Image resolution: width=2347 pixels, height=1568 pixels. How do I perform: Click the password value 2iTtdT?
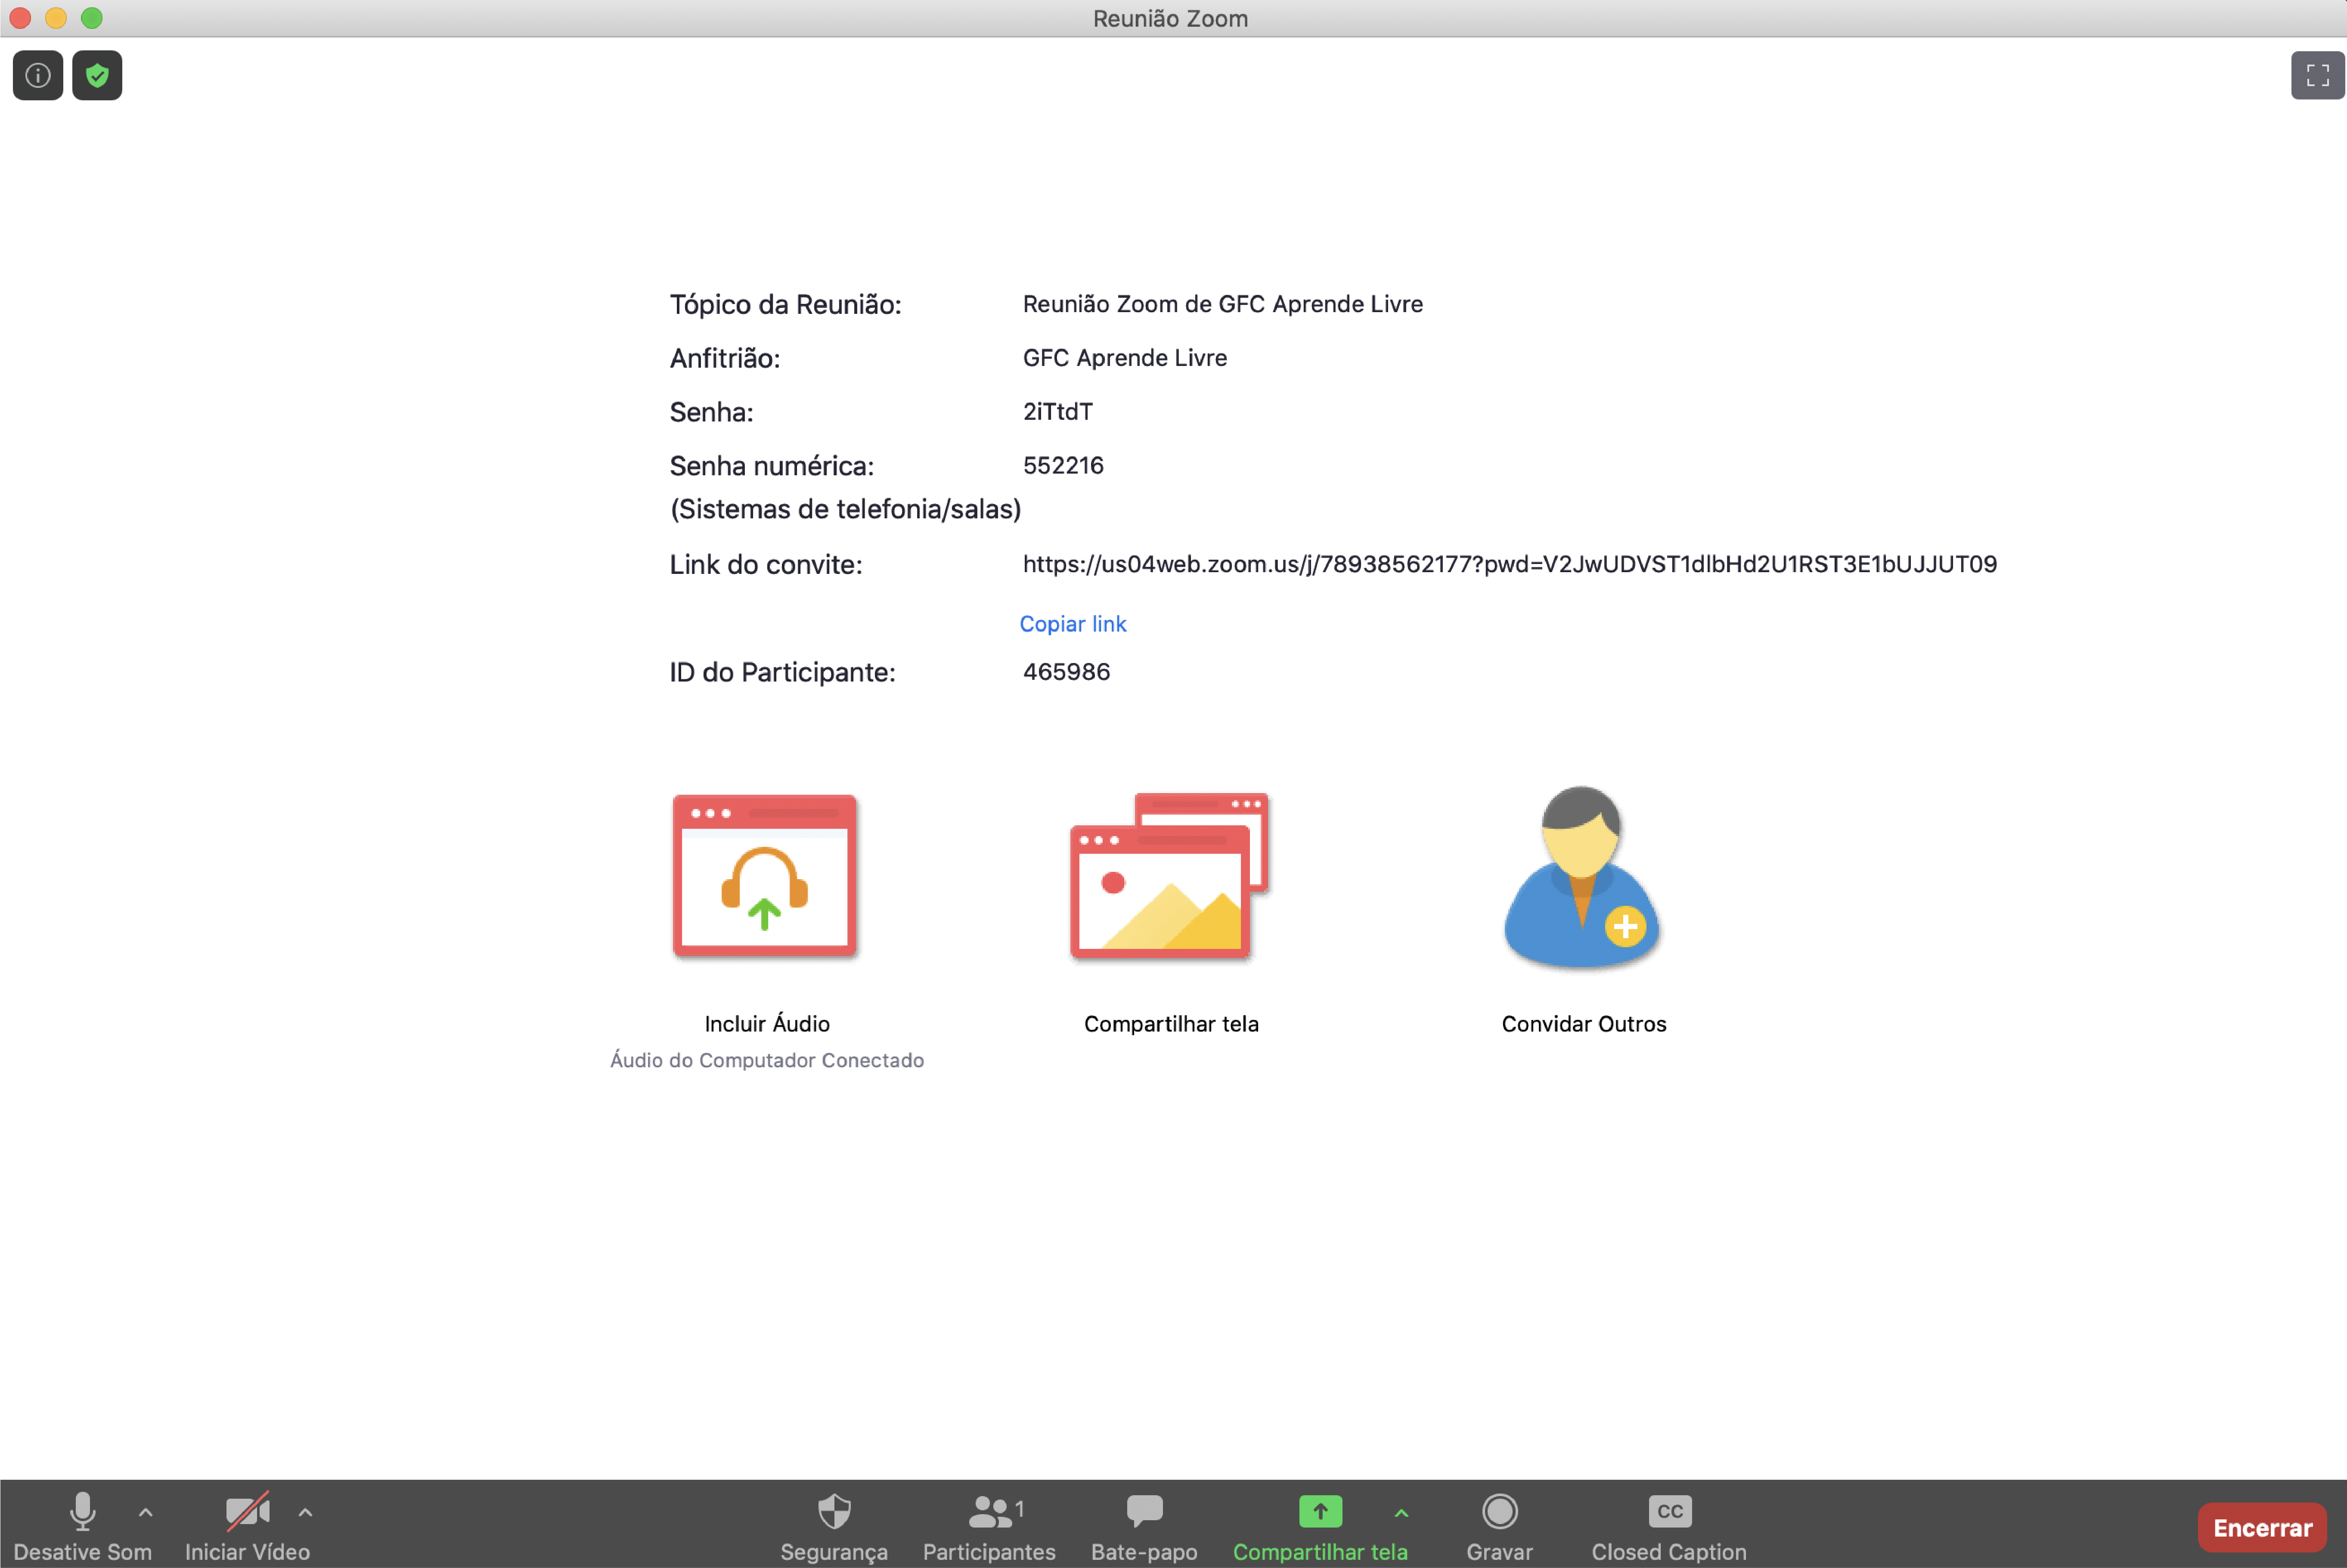[x=1057, y=412]
